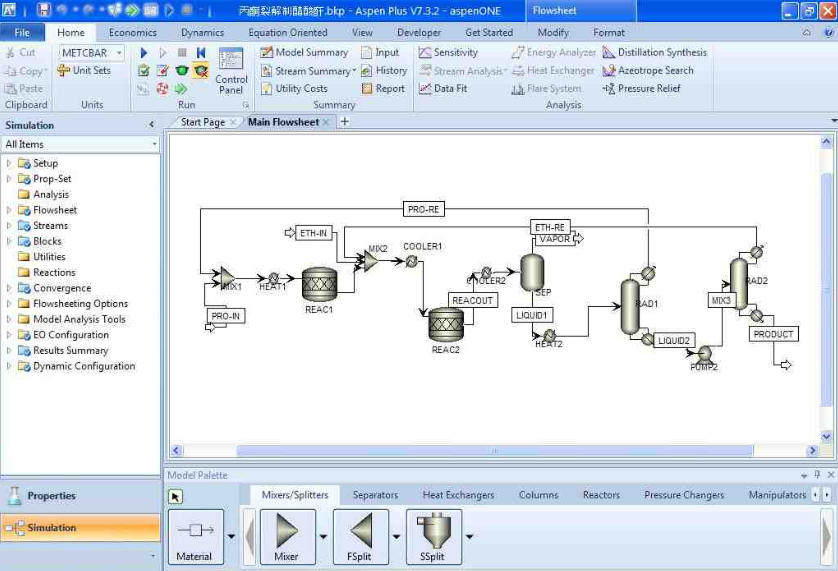Select the PRO-RE stream label

[x=423, y=209]
